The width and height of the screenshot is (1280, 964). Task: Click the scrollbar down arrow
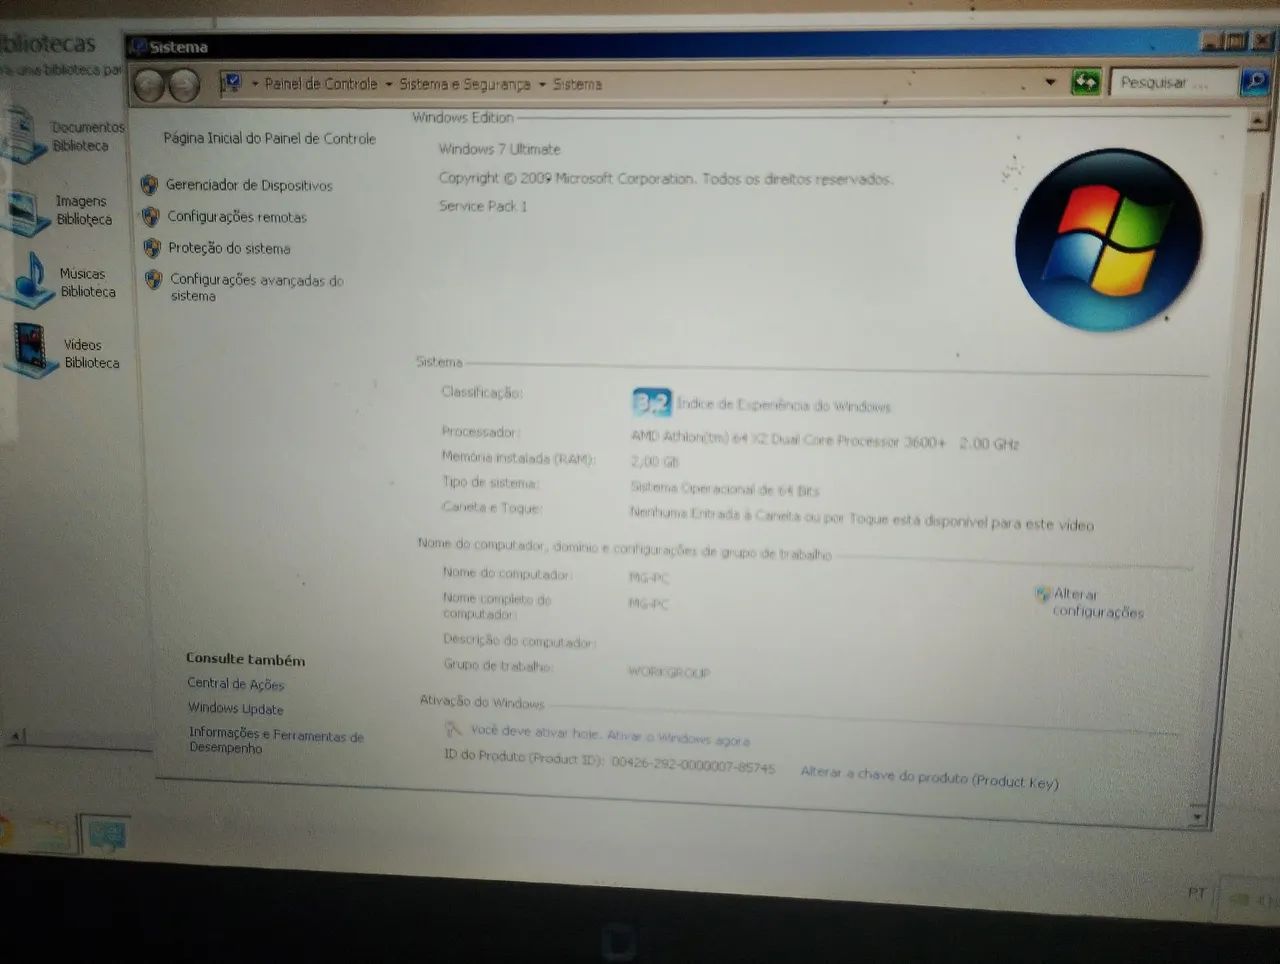(x=1197, y=816)
